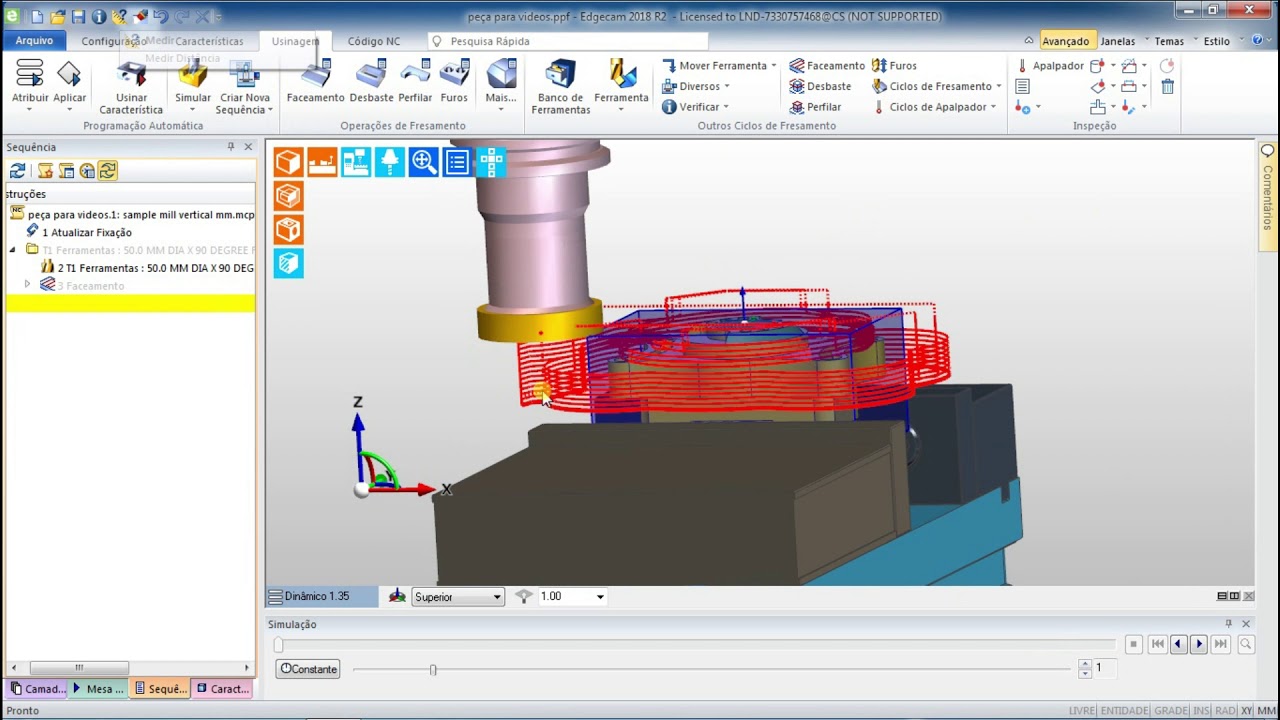Screen dimensions: 1280x720
Task: Save the file from quick access toolbar
Action: click(x=78, y=16)
